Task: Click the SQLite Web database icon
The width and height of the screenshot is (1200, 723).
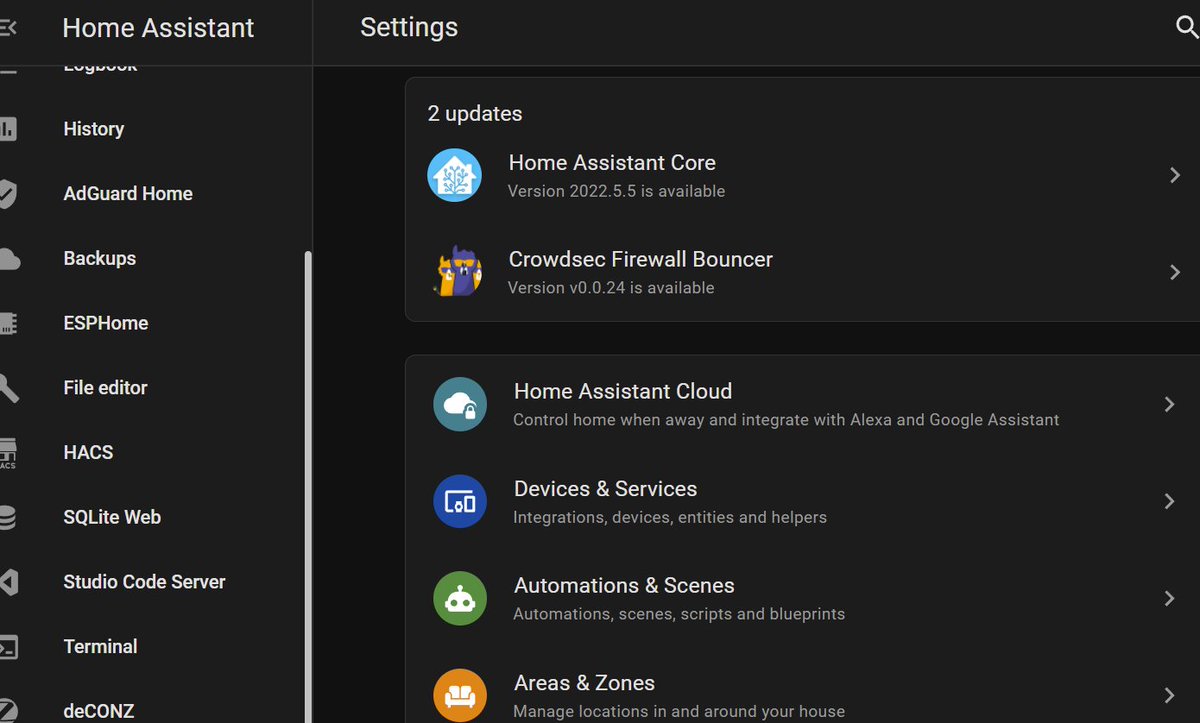Action: click(x=7, y=517)
